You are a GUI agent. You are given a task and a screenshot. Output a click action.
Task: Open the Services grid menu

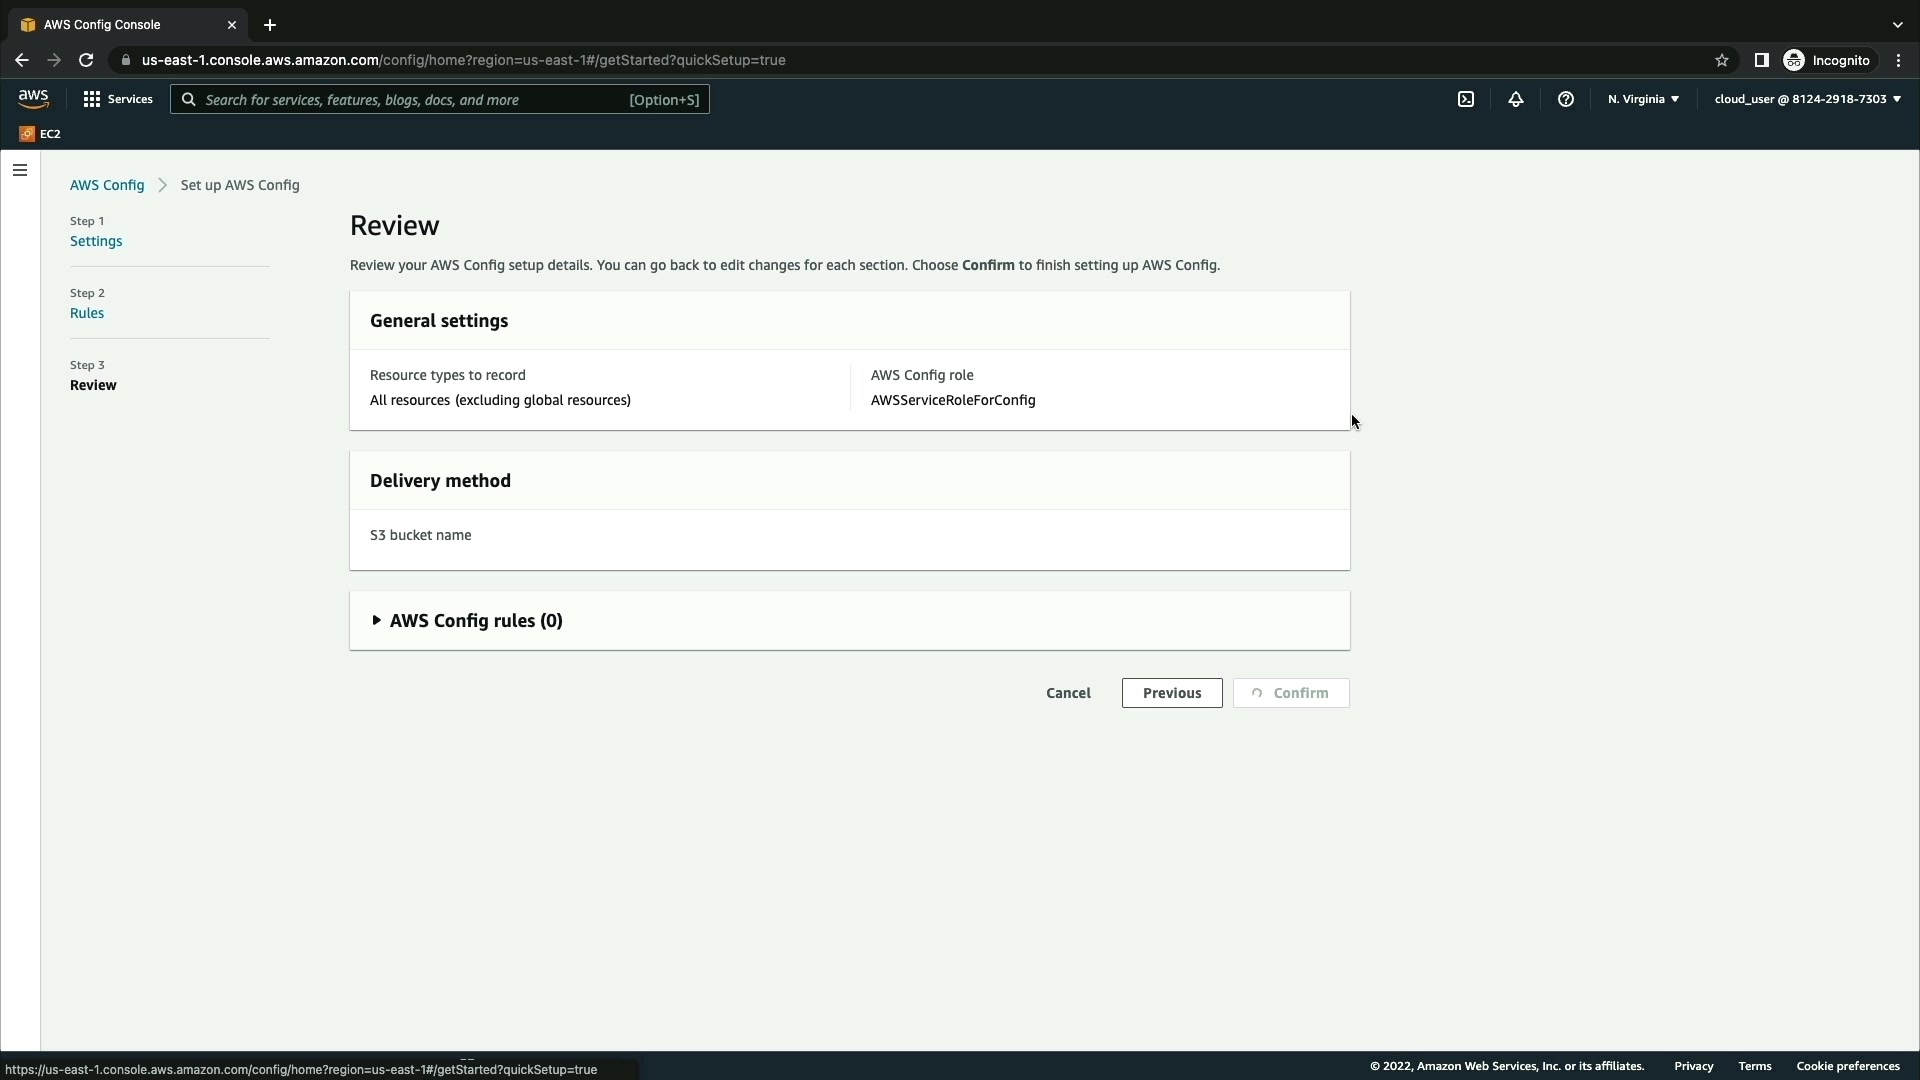[118, 99]
